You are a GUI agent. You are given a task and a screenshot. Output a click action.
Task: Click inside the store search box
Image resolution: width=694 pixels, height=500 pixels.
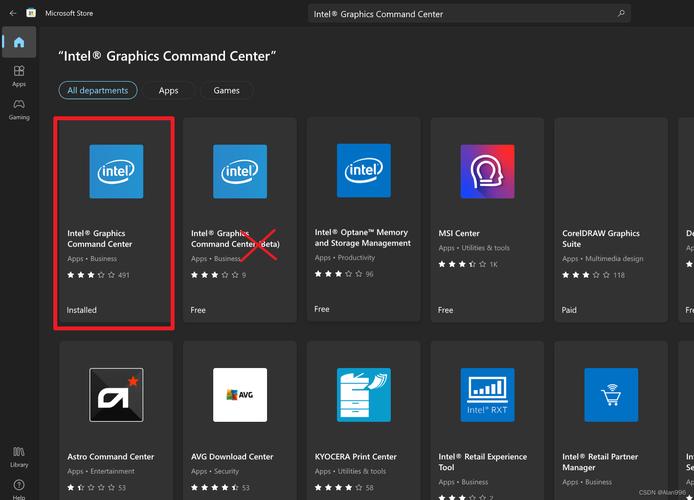(460, 14)
